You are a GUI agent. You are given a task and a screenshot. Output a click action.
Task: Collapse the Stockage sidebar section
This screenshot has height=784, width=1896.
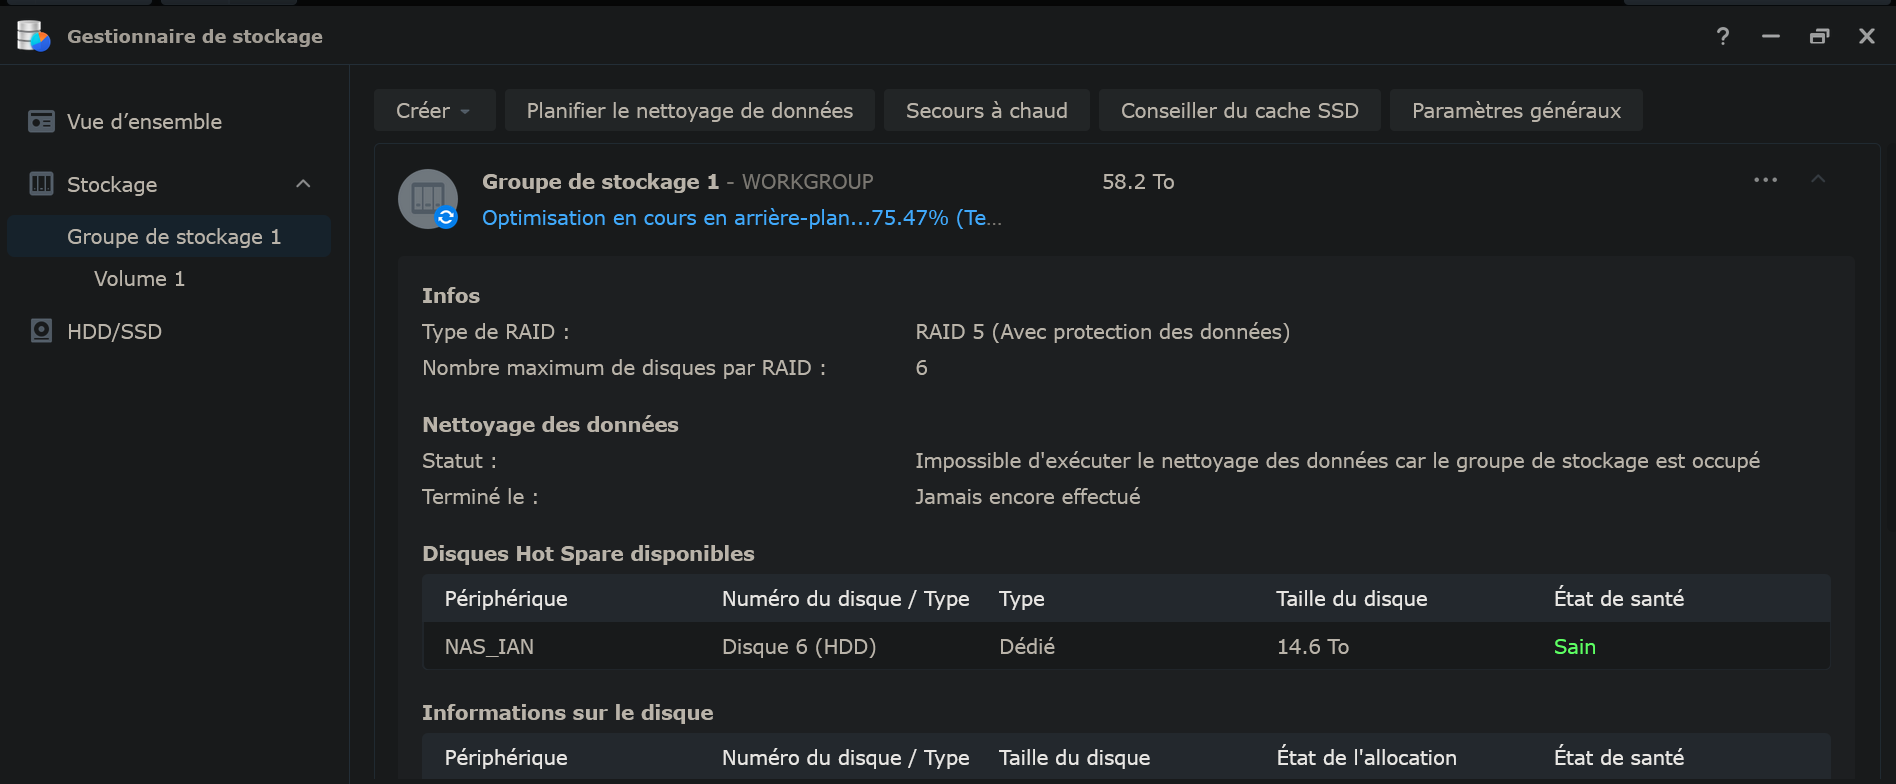click(x=303, y=184)
